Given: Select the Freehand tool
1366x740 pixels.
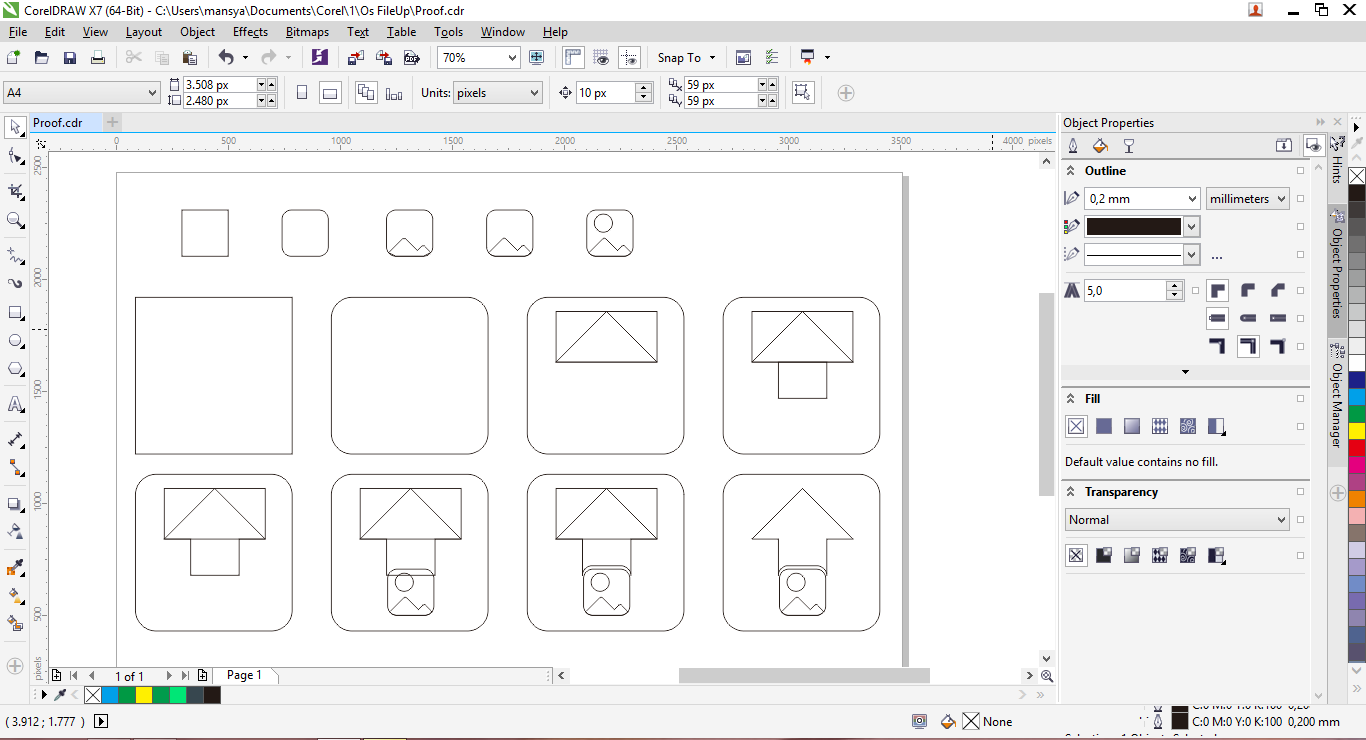Looking at the screenshot, I should click(x=15, y=254).
